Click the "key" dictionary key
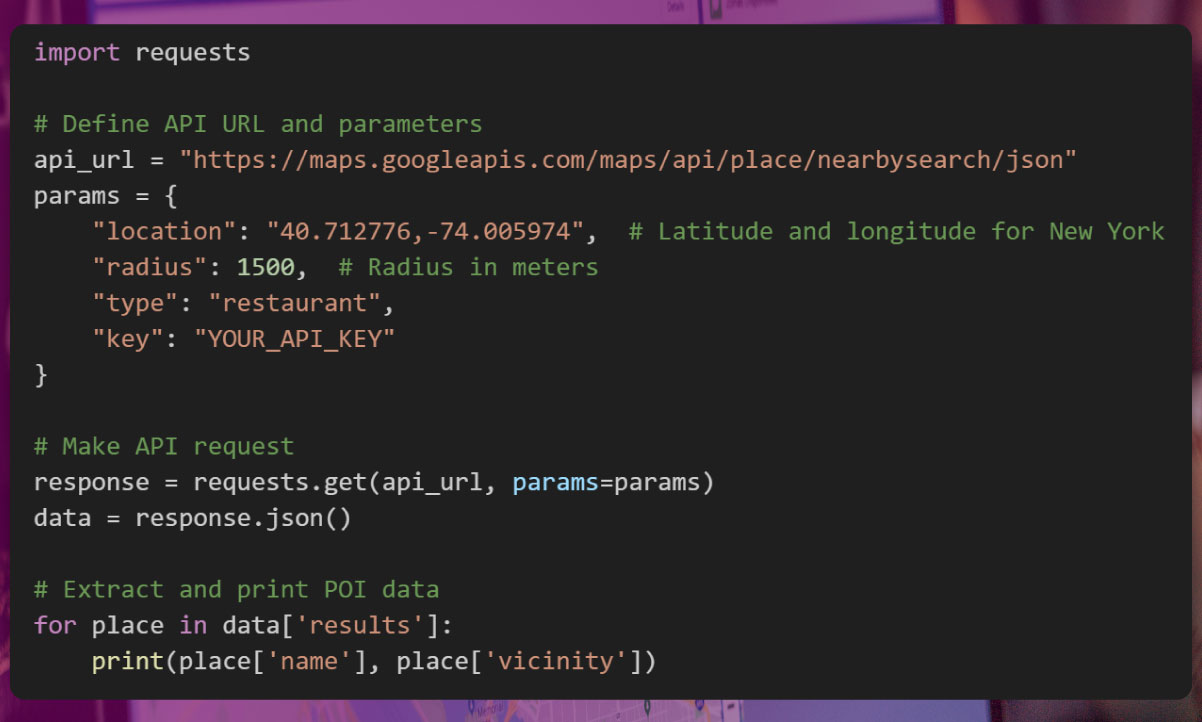 pyautogui.click(x=128, y=339)
